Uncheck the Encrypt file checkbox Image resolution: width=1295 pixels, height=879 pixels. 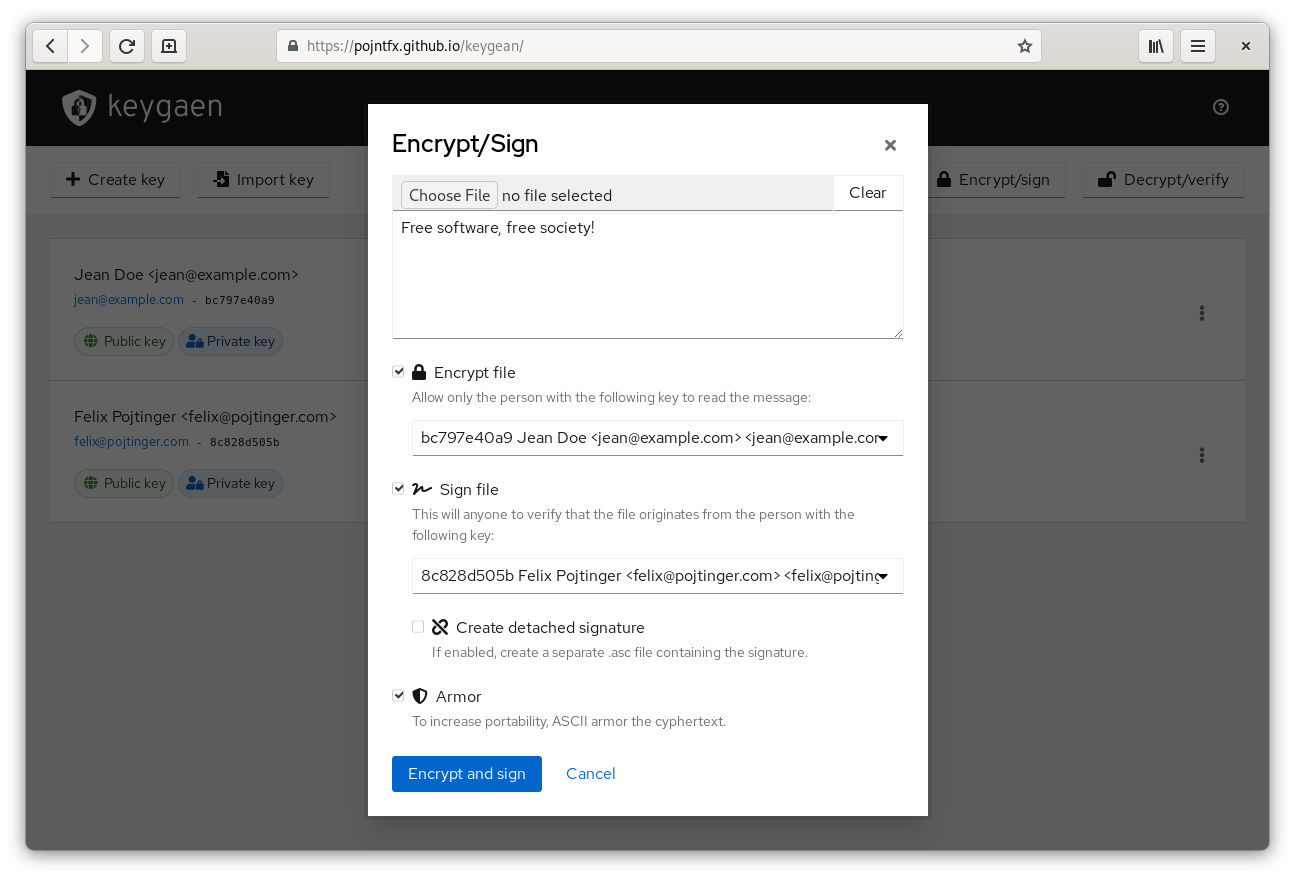click(399, 372)
